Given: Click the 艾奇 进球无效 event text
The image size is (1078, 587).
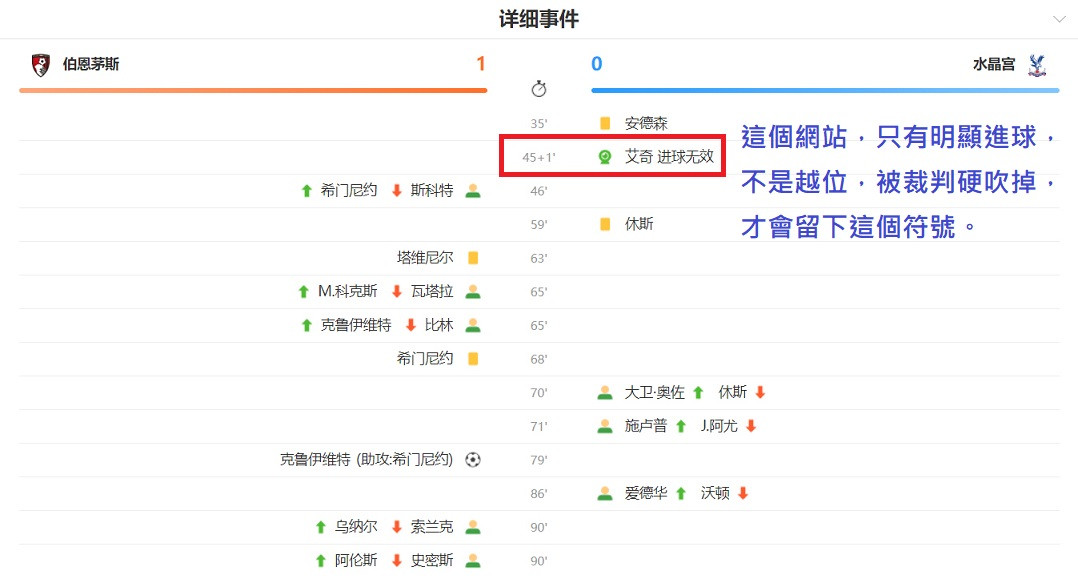Looking at the screenshot, I should [669, 157].
